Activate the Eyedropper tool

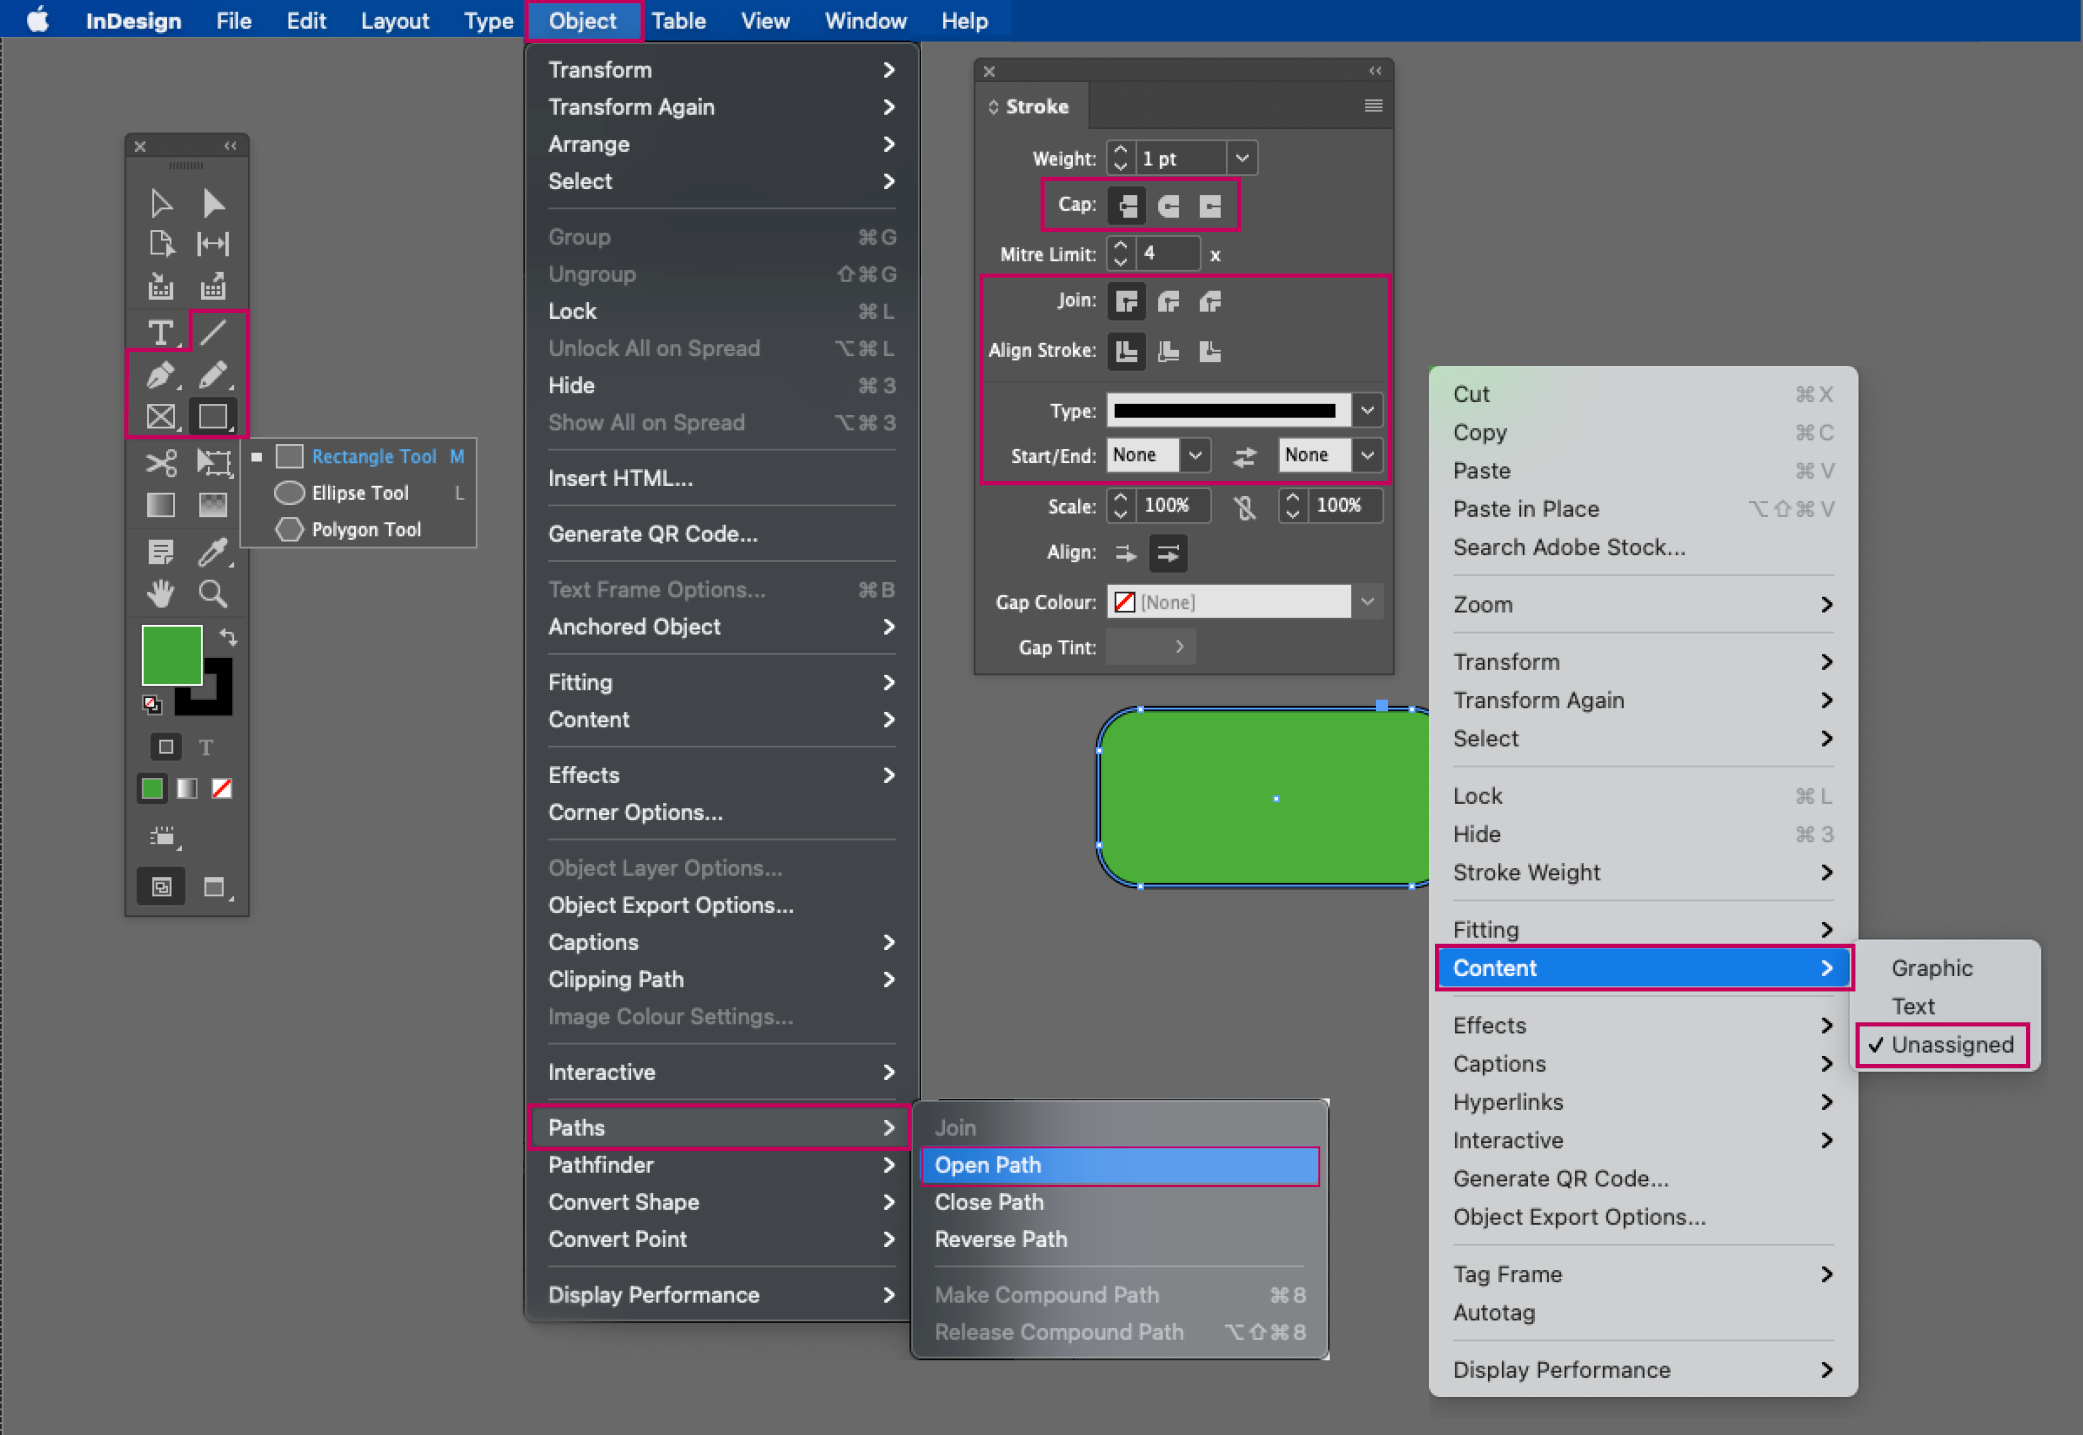212,551
